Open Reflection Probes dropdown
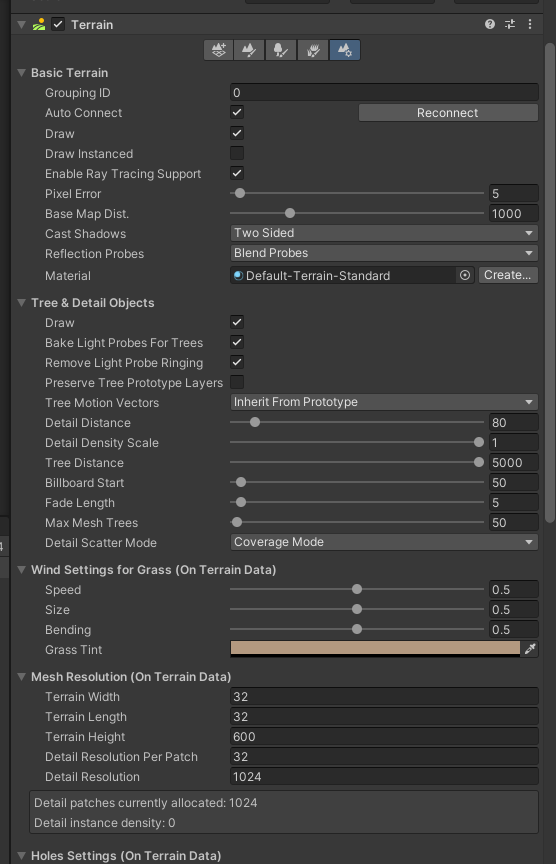The height and width of the screenshot is (864, 556). pos(384,253)
